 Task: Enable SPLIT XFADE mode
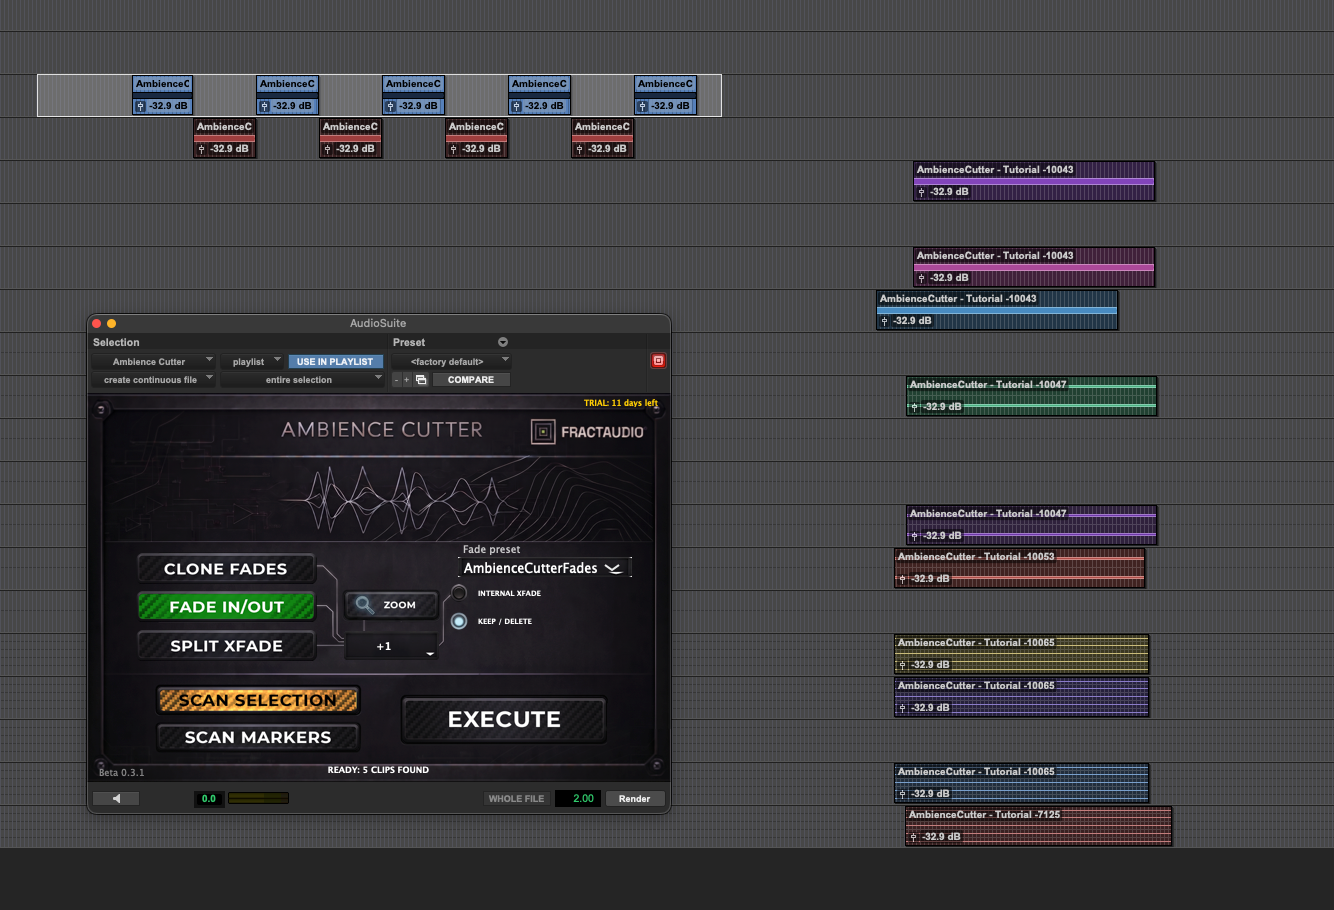[226, 646]
